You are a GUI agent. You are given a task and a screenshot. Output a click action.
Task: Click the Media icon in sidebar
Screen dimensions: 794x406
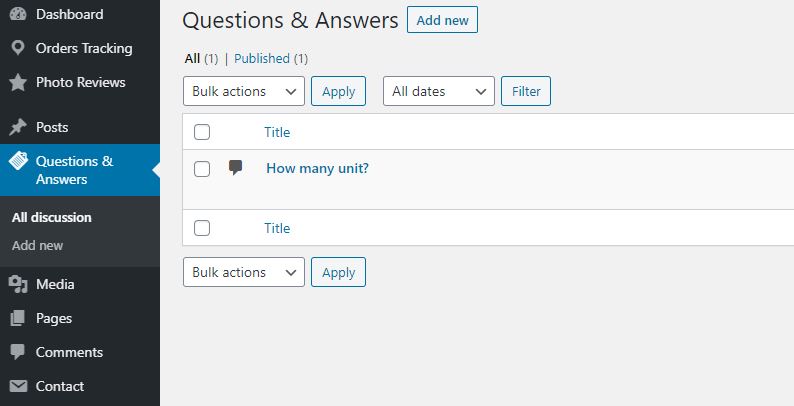(17, 284)
